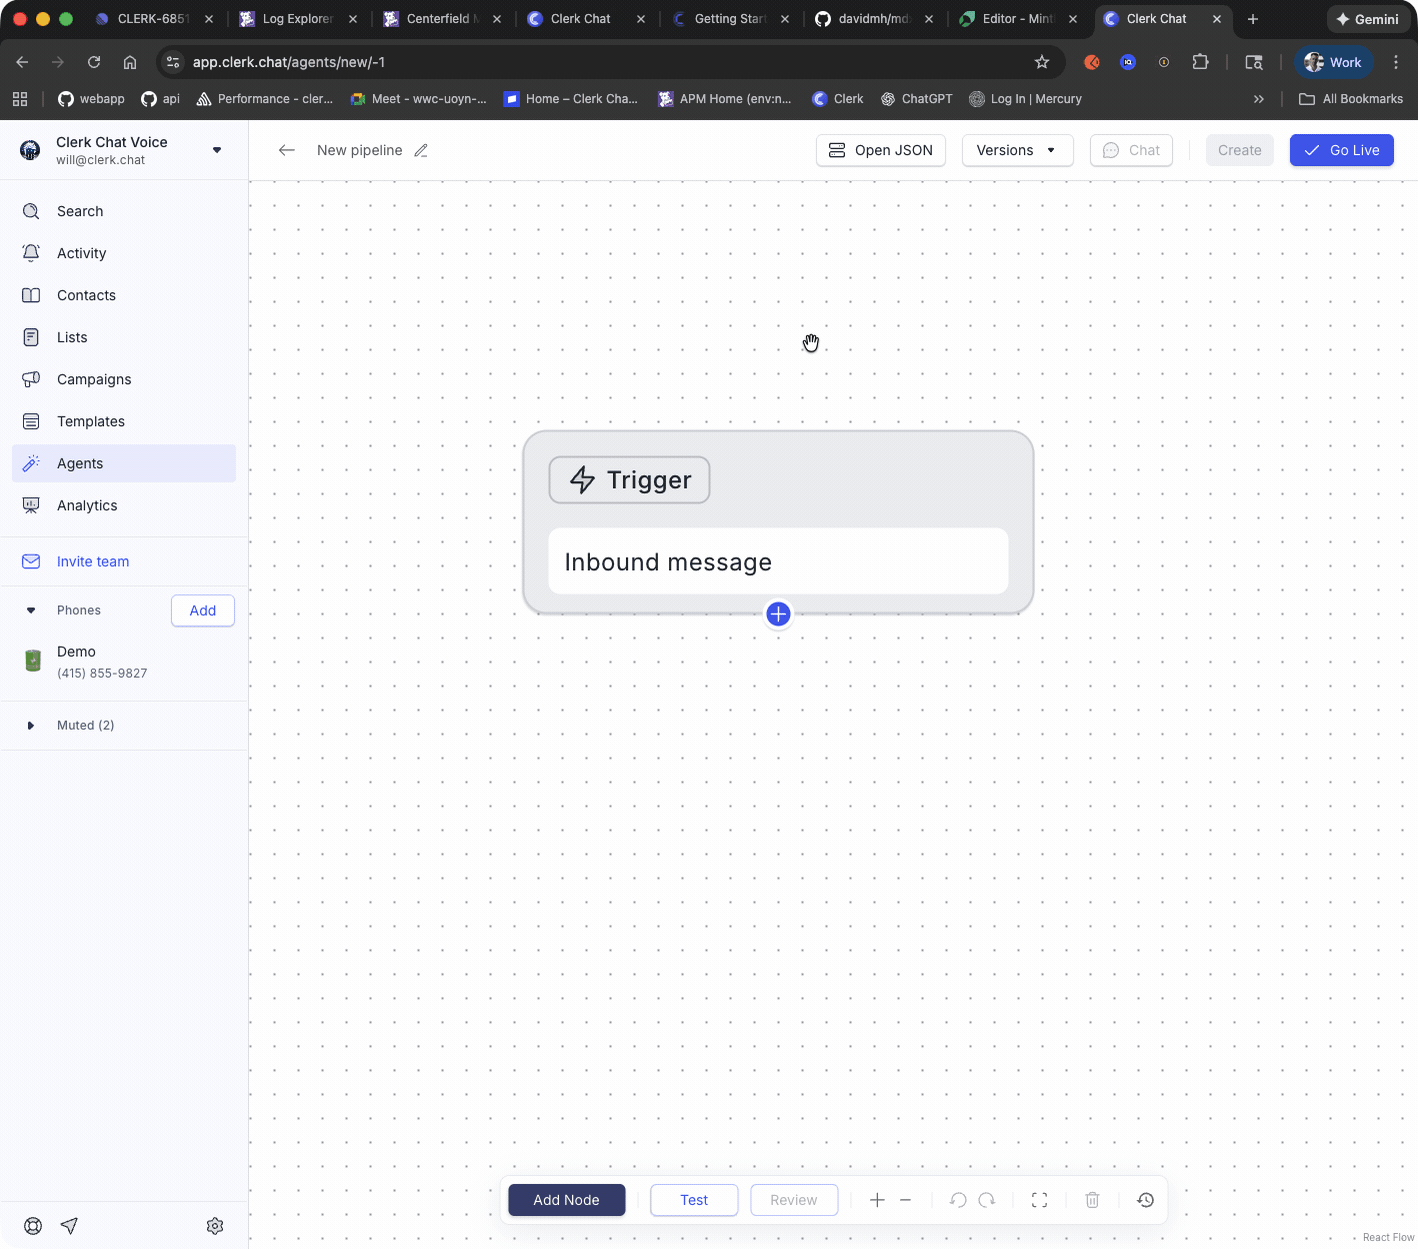Collapse the Phones section
1418x1249 pixels.
[31, 610]
